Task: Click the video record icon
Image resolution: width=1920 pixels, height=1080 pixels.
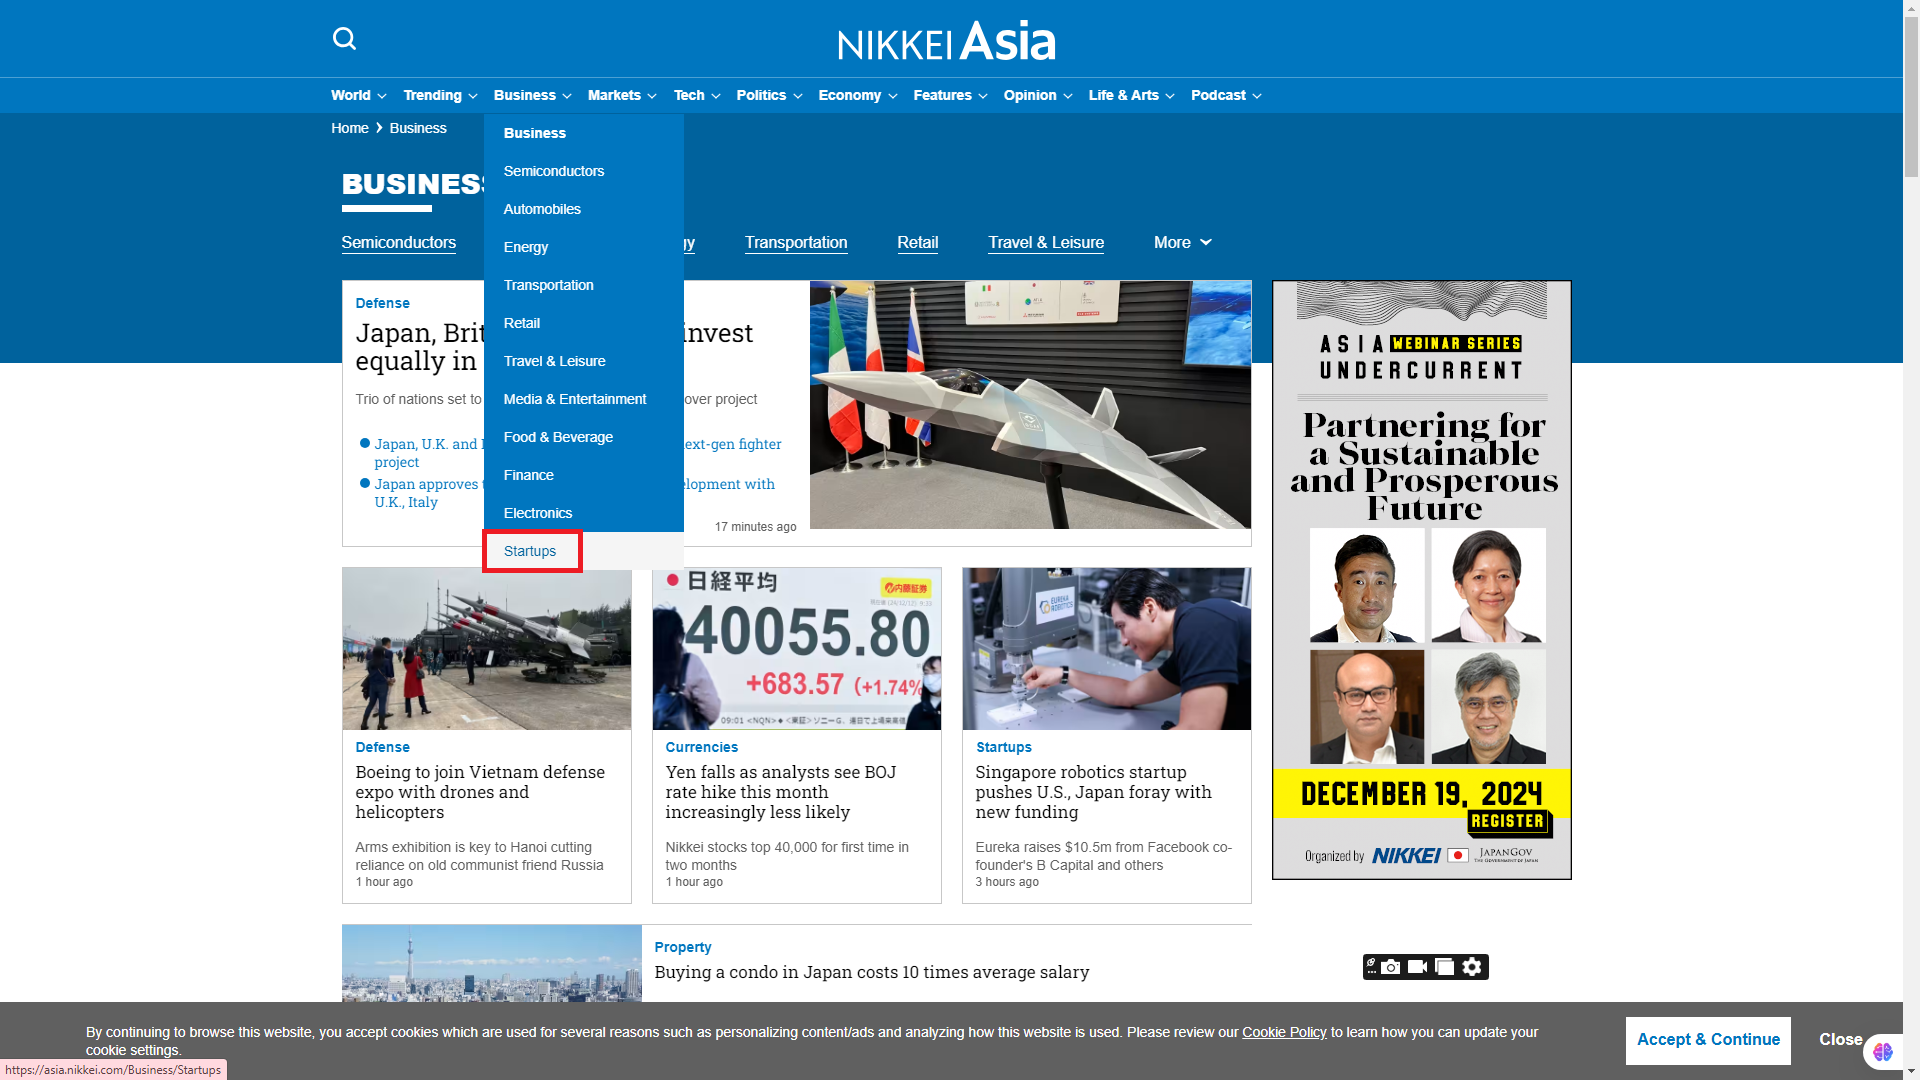Action: 1417,967
